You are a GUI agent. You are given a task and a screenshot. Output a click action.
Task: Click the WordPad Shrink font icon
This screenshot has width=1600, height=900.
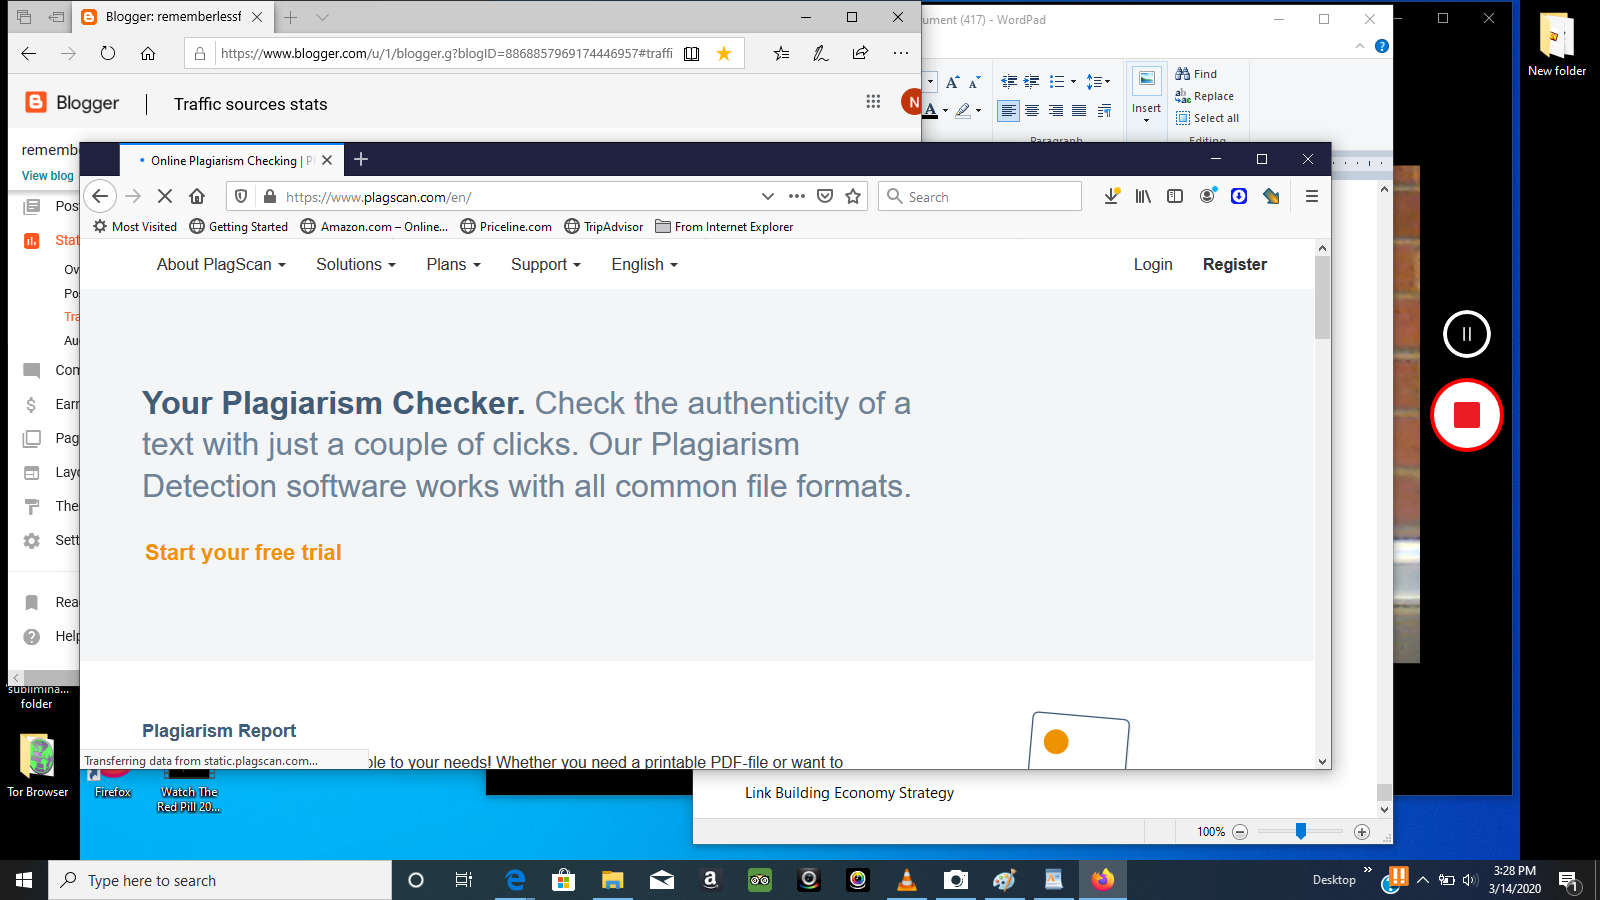point(975,82)
